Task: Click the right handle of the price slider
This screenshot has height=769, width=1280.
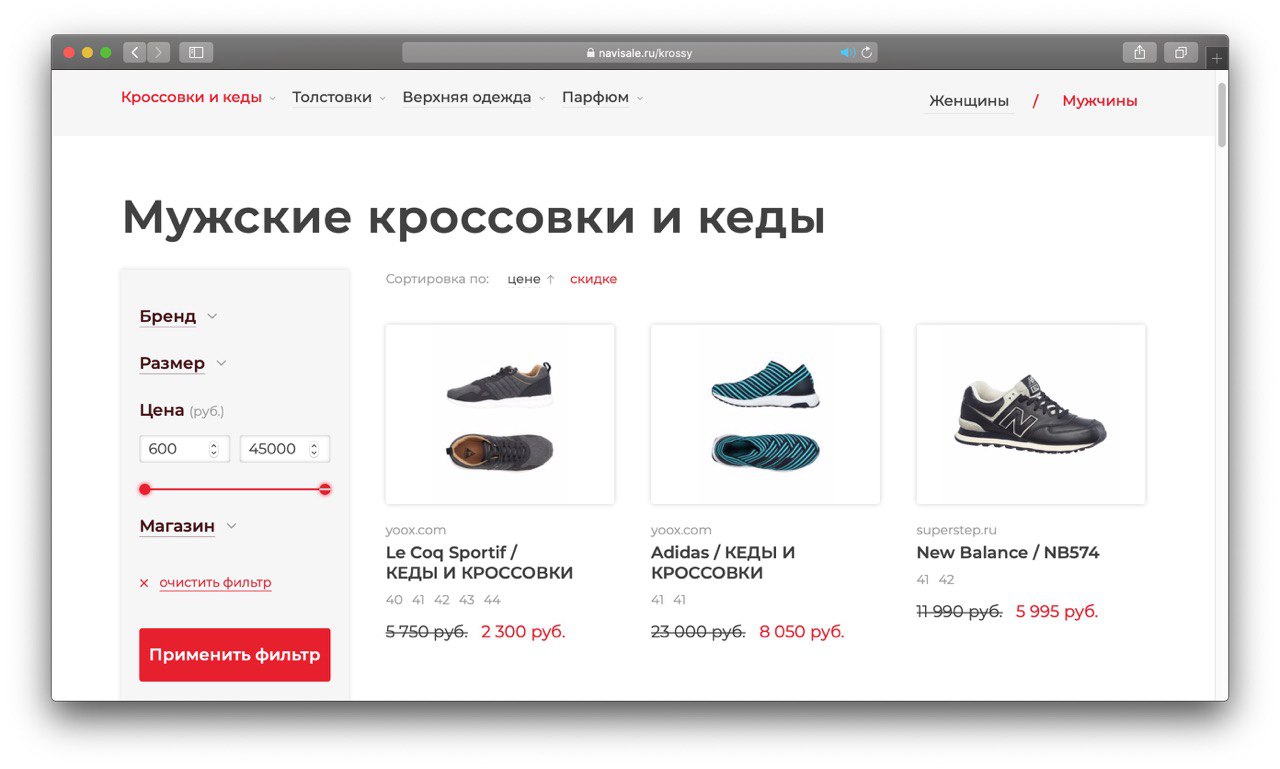Action: pyautogui.click(x=325, y=489)
